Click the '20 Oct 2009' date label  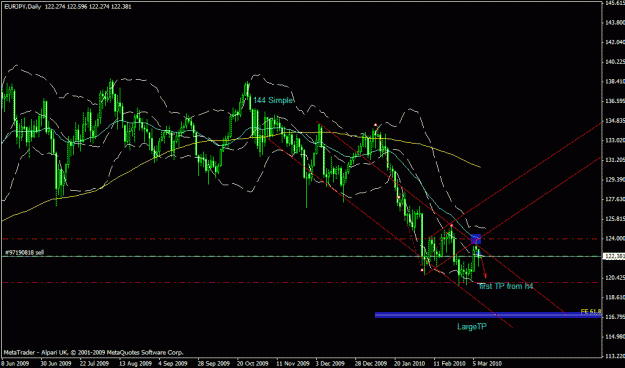tap(252, 364)
